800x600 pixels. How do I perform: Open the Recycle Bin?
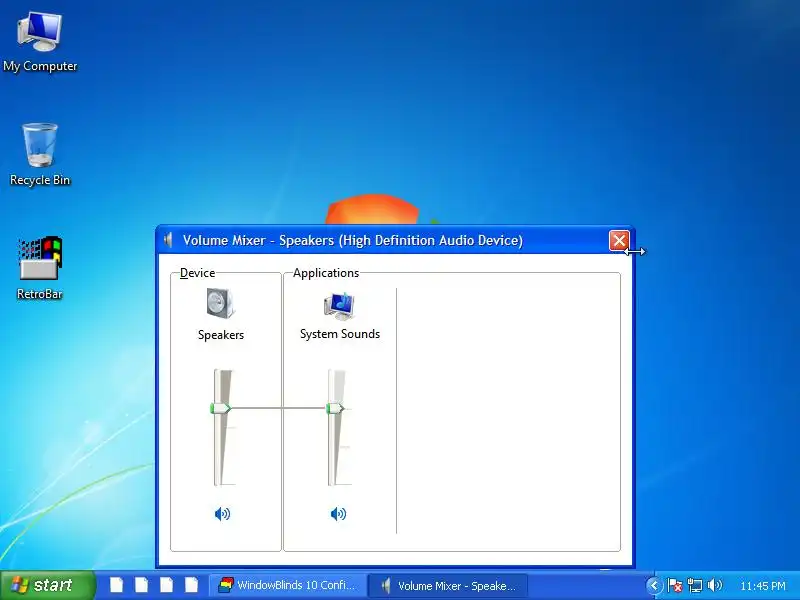tap(40, 155)
